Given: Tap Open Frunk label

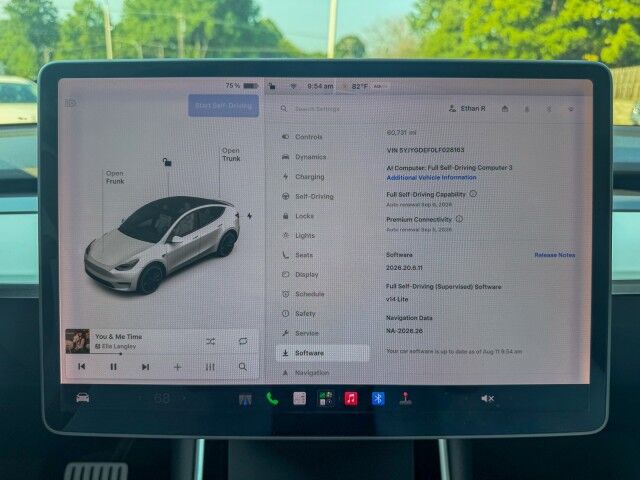Looking at the screenshot, I should click(x=115, y=177).
